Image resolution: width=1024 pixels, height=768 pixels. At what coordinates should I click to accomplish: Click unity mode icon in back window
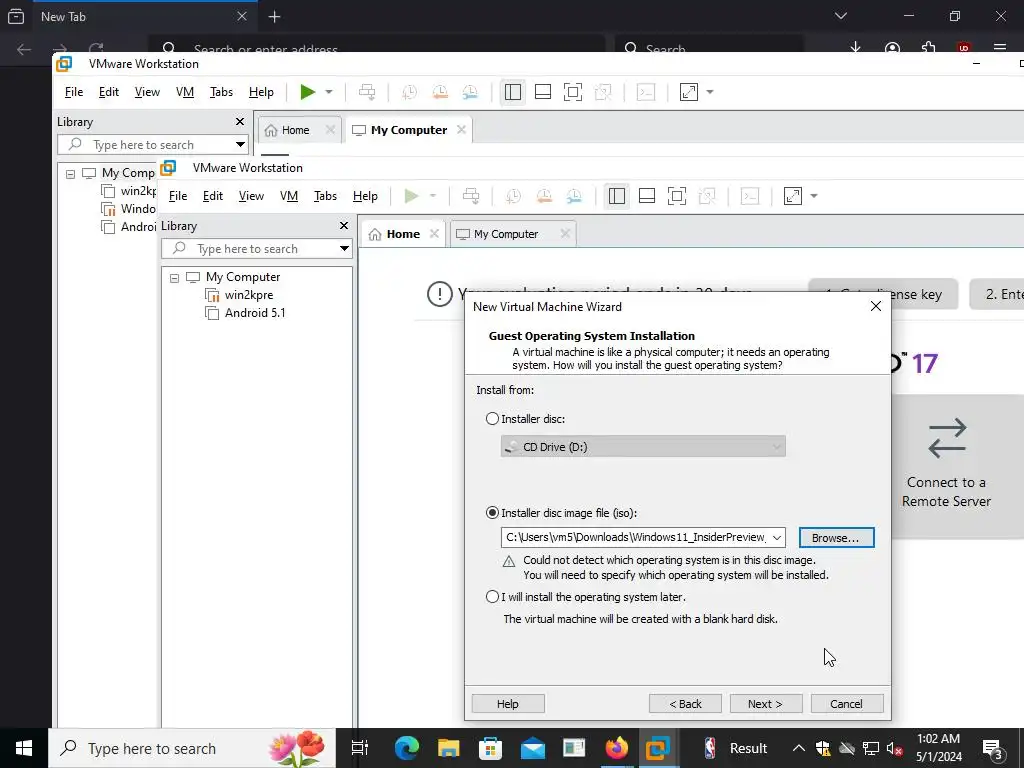[x=603, y=92]
